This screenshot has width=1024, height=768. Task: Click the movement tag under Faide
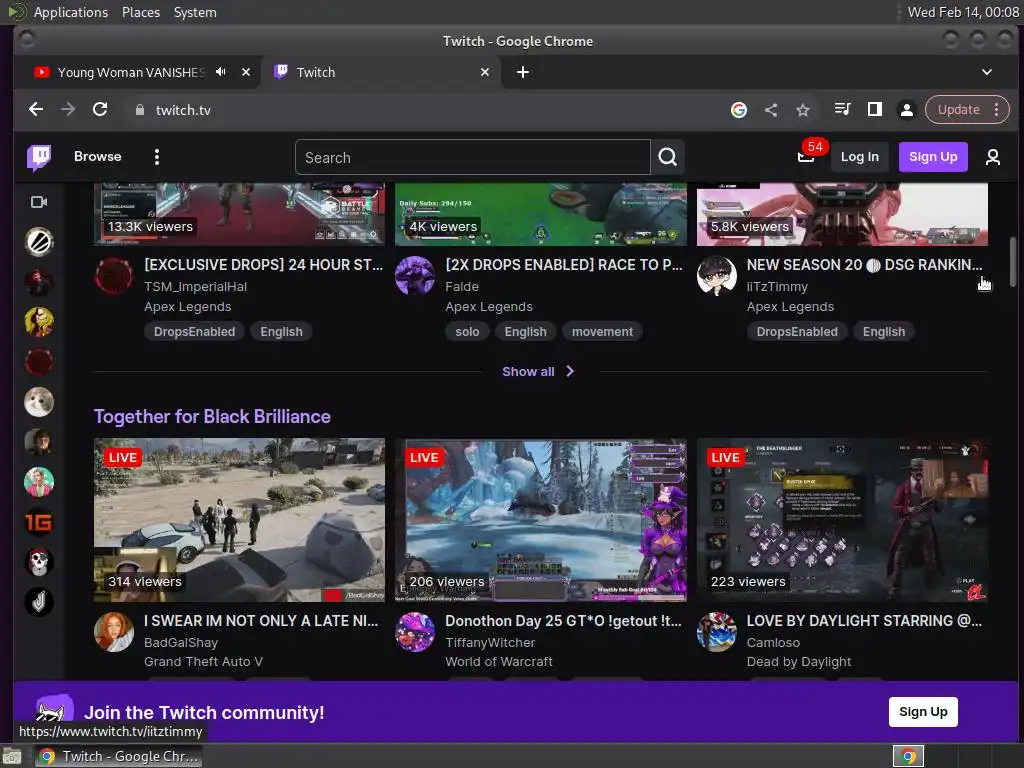602,332
